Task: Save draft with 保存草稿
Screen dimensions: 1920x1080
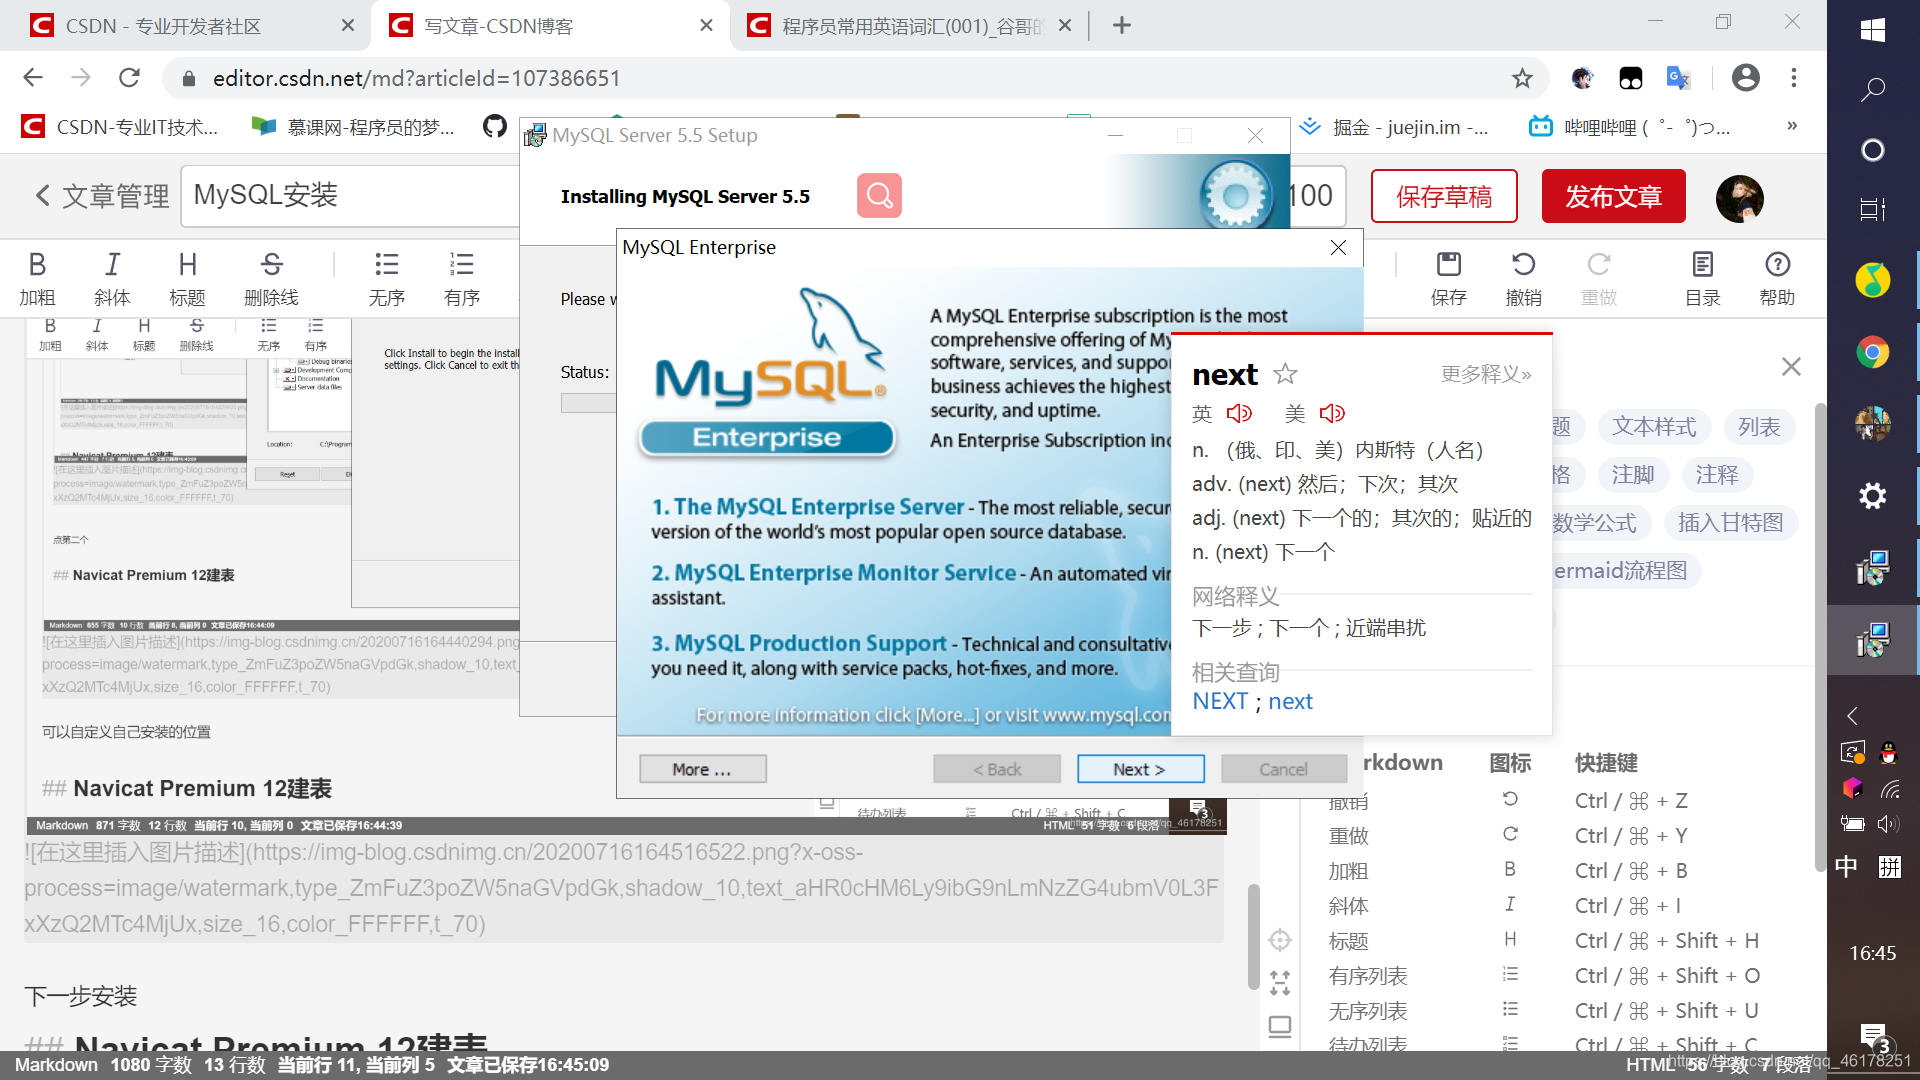Action: [1444, 196]
